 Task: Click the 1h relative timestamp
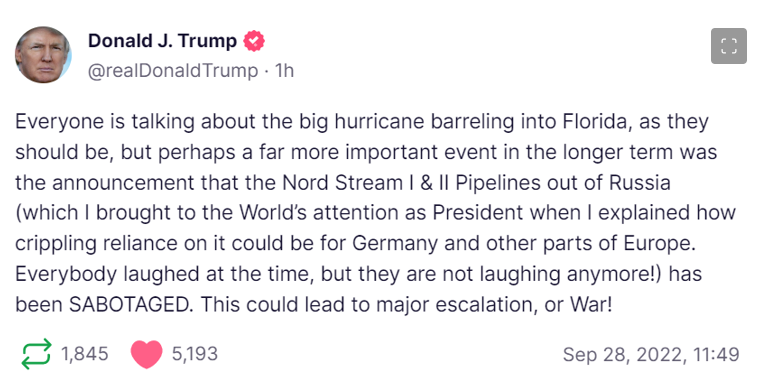[x=285, y=71]
